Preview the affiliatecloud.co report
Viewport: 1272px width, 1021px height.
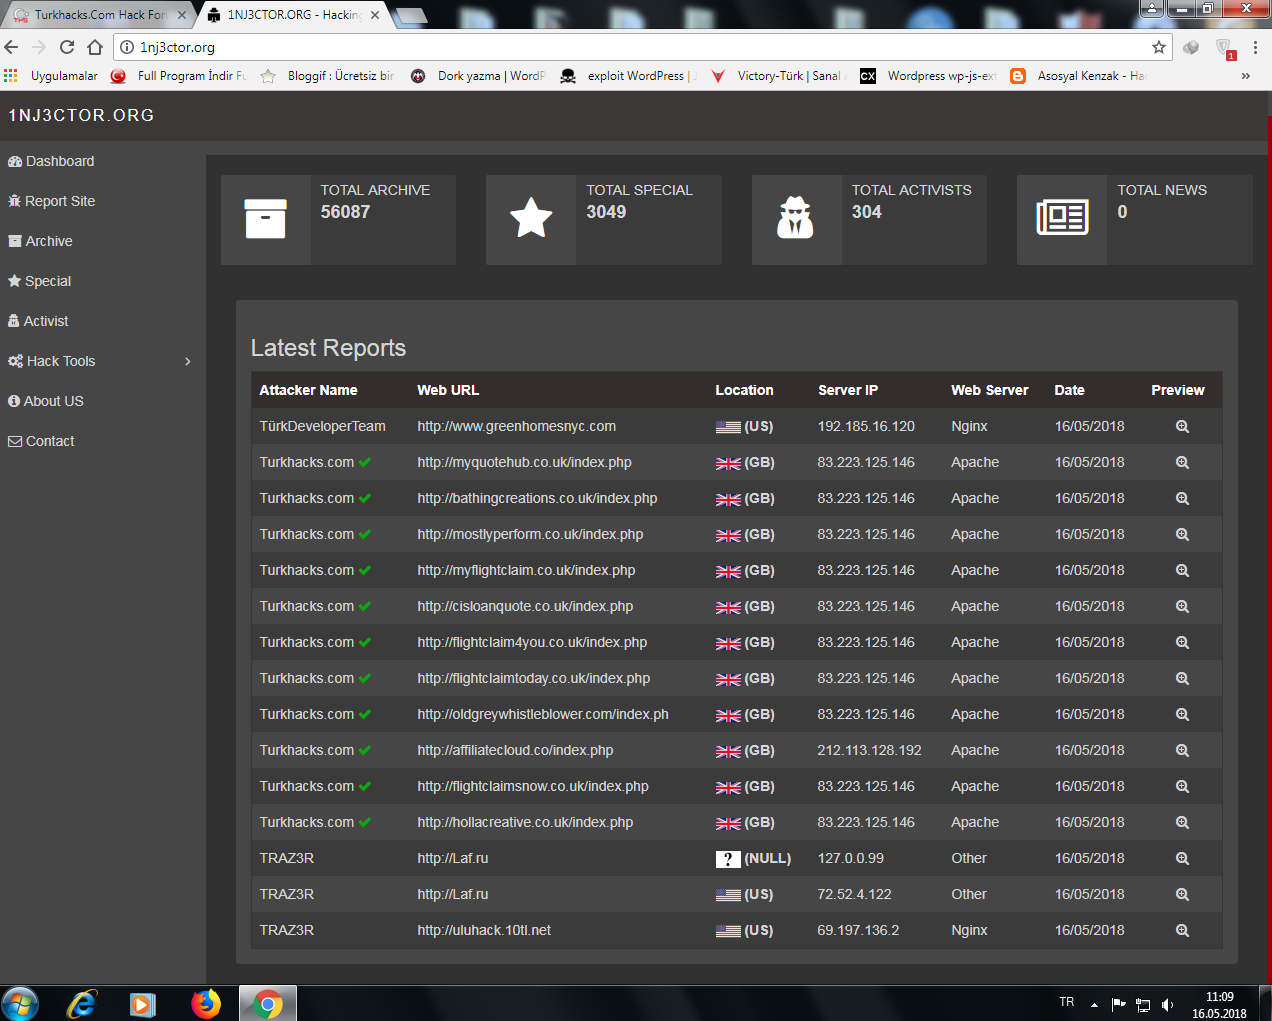(x=1182, y=750)
